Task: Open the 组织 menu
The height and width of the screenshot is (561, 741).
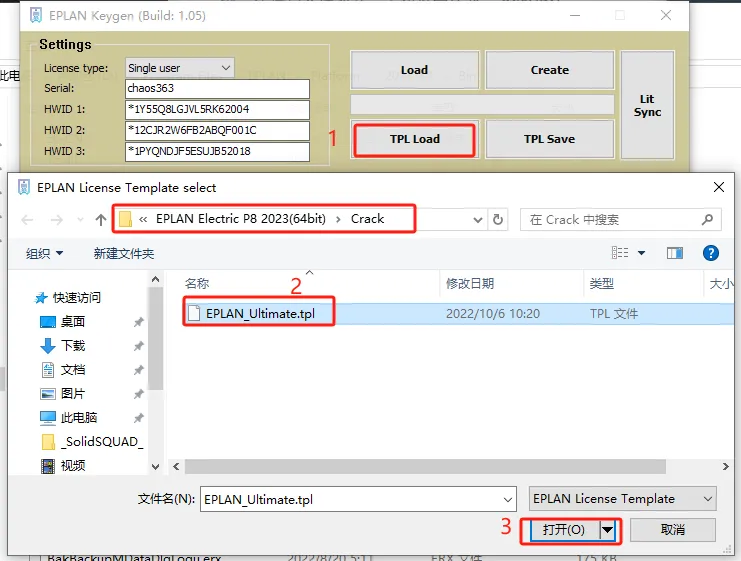Action: [44, 254]
